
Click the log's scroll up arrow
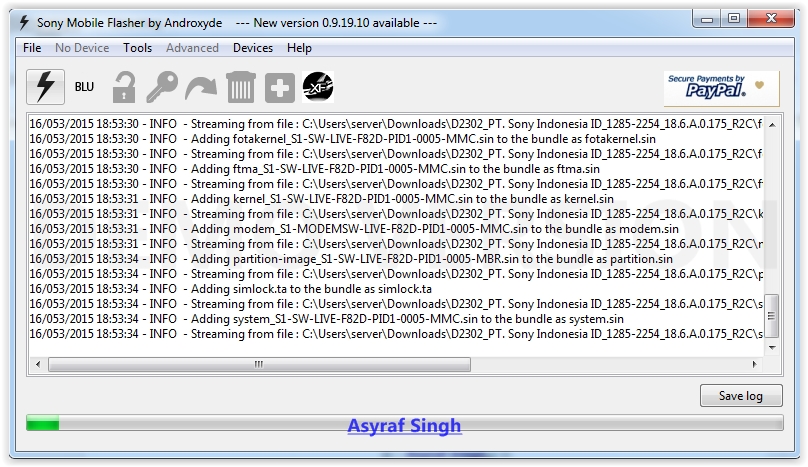coord(772,125)
